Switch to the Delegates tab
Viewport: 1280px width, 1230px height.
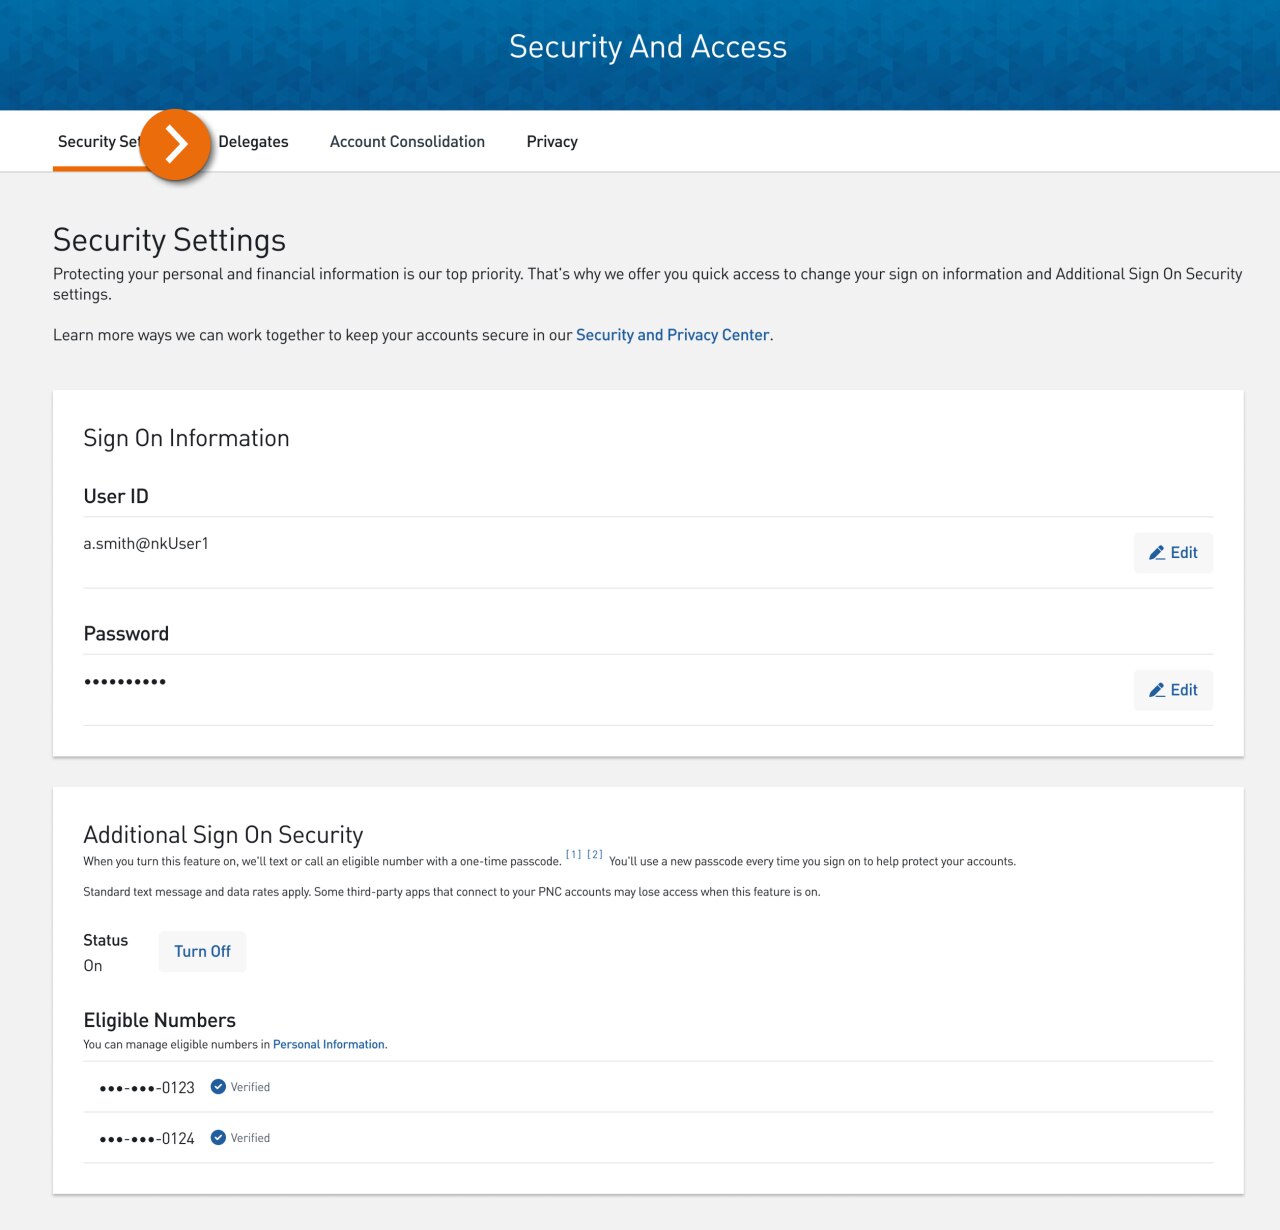[x=252, y=141]
